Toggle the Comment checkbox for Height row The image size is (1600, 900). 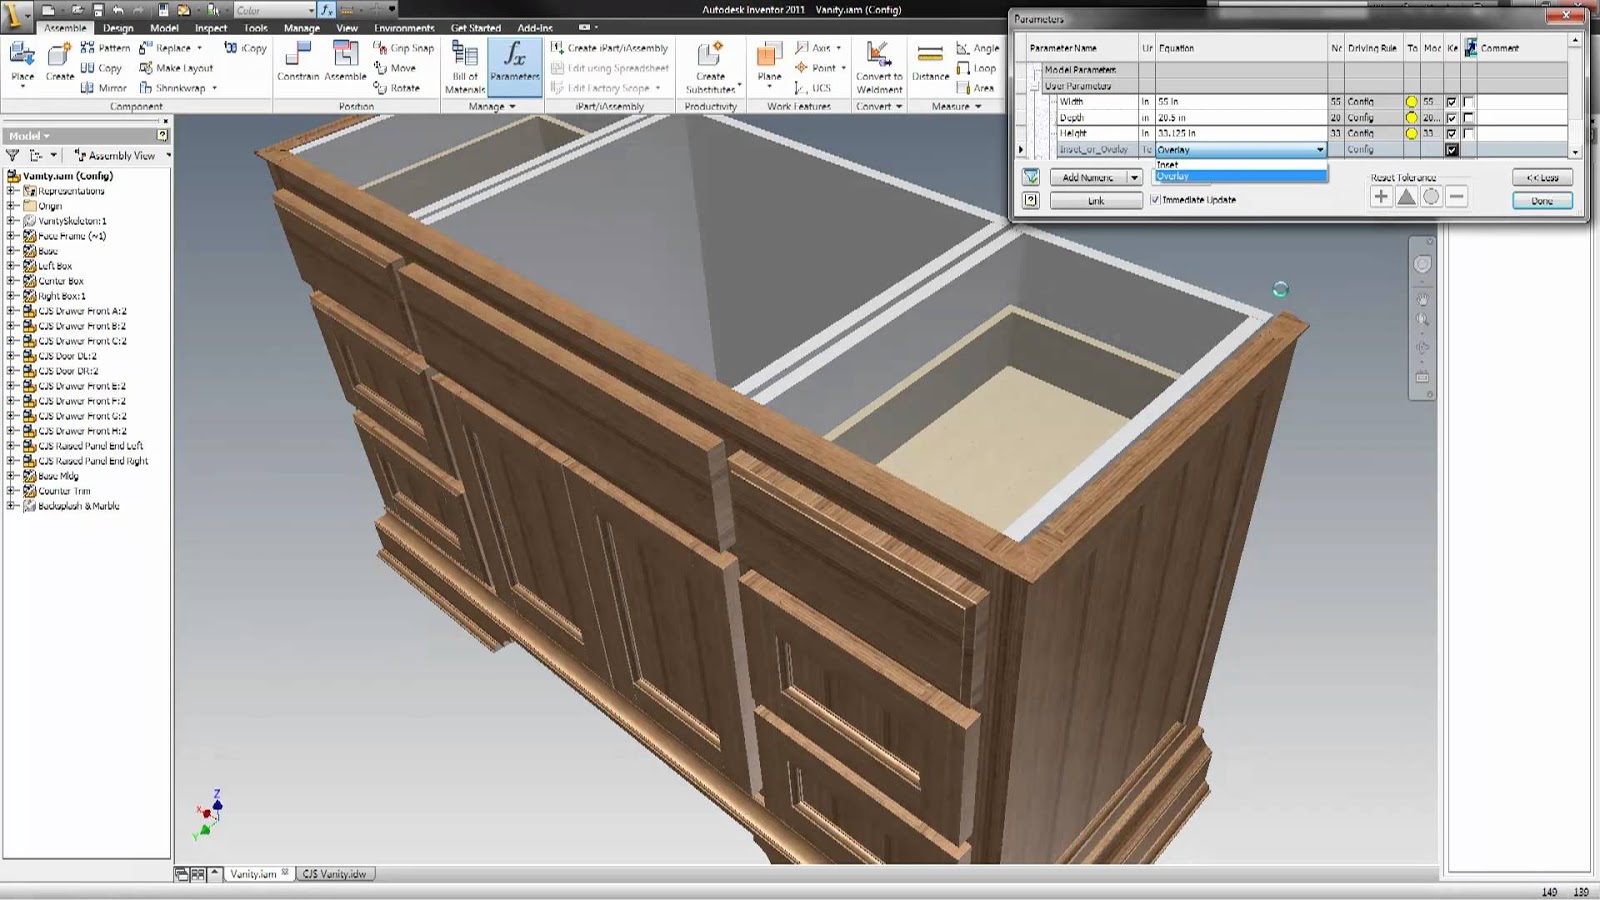click(x=1467, y=132)
